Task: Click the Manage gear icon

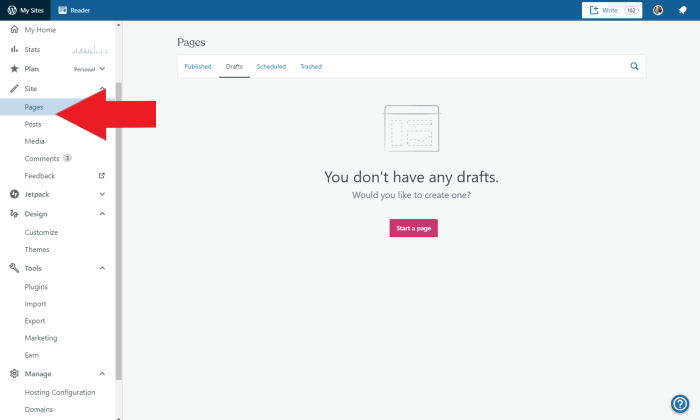Action: pos(14,374)
